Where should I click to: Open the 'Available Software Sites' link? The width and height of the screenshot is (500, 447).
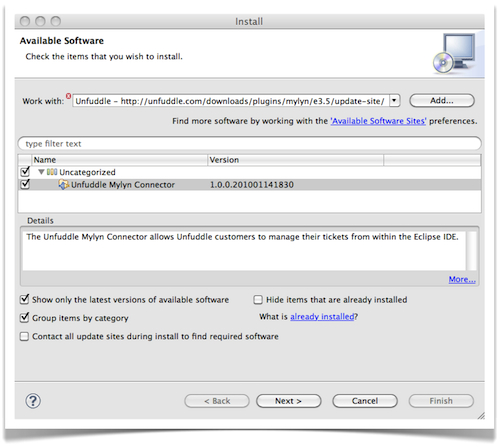coord(378,121)
